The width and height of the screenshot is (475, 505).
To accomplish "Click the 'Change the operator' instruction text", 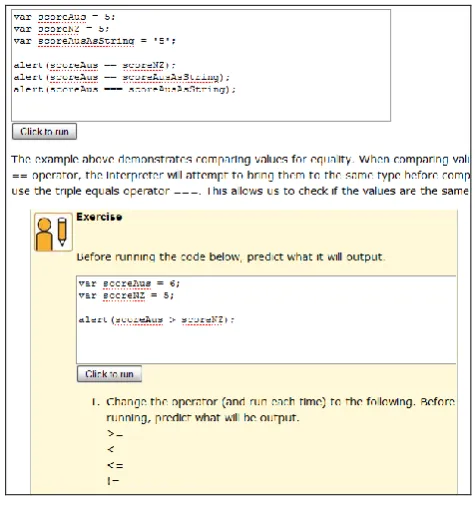I will pyautogui.click(x=280, y=409).
